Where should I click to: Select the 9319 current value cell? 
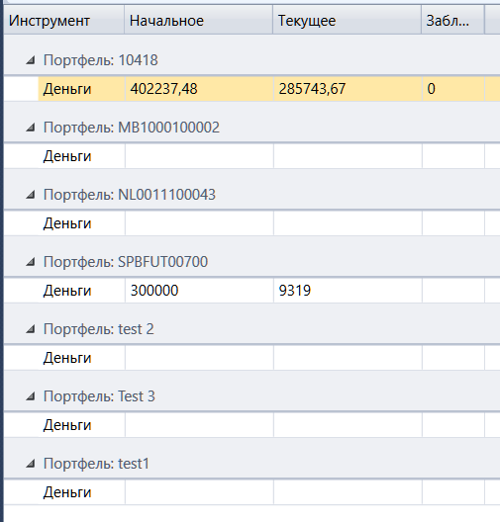point(348,291)
